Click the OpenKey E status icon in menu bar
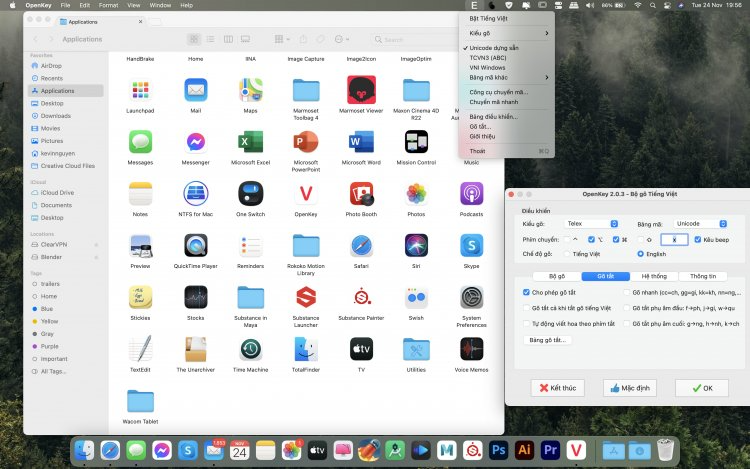 coord(474,5)
